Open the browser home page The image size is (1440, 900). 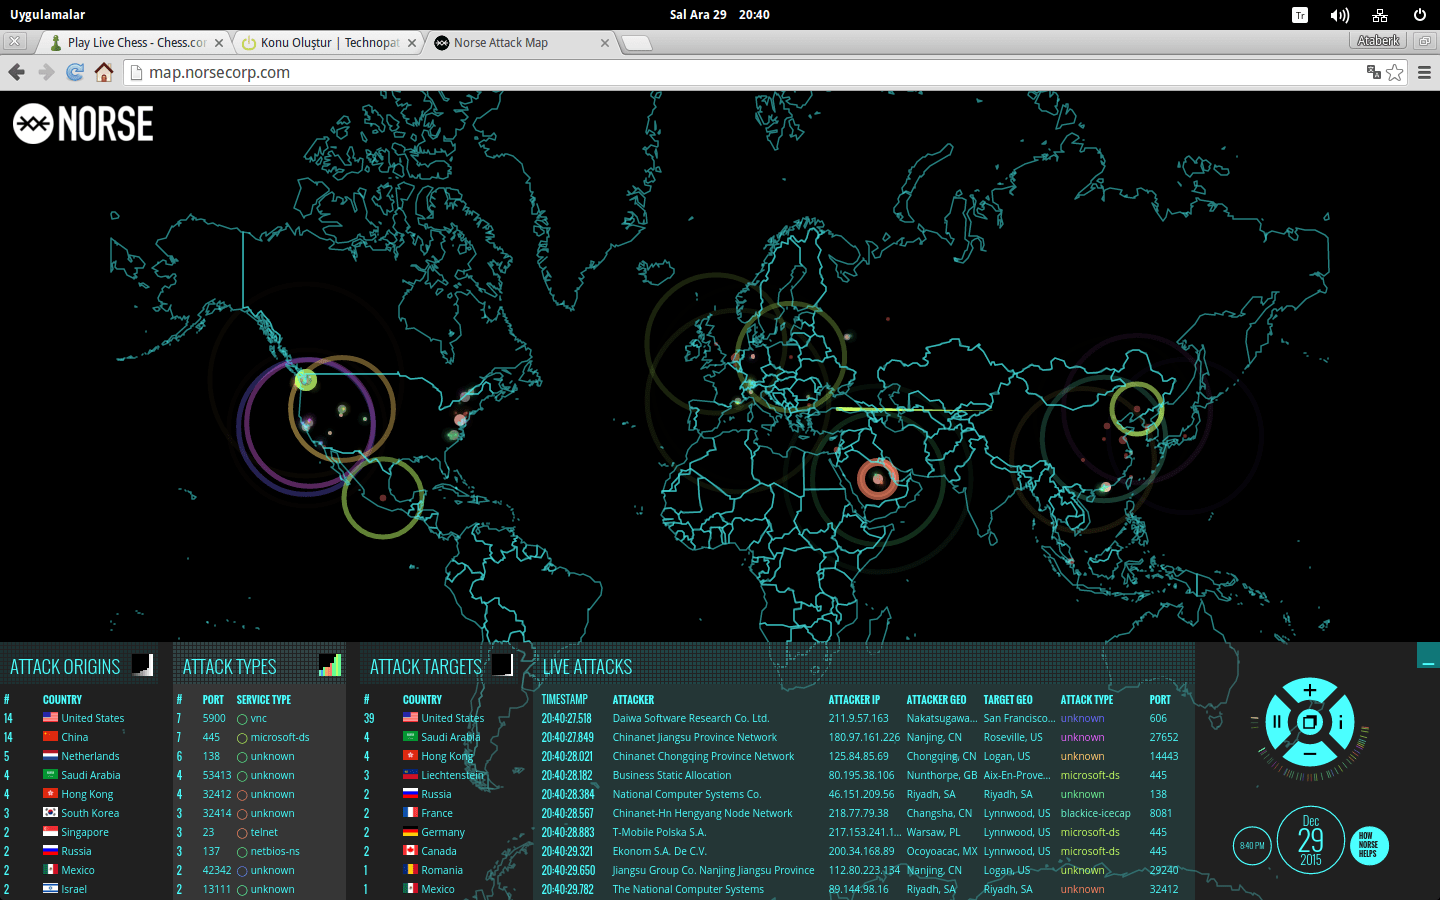tap(104, 72)
